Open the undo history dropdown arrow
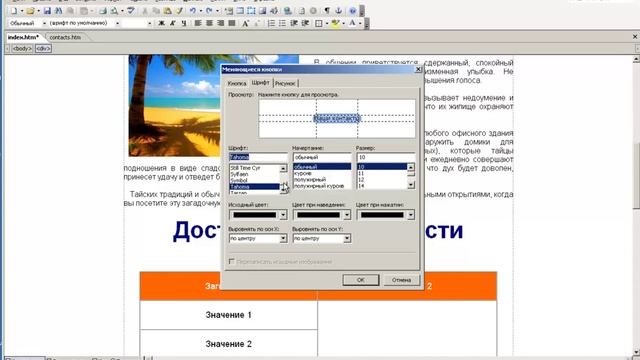Image resolution: width=640 pixels, height=360 pixels. click(200, 11)
